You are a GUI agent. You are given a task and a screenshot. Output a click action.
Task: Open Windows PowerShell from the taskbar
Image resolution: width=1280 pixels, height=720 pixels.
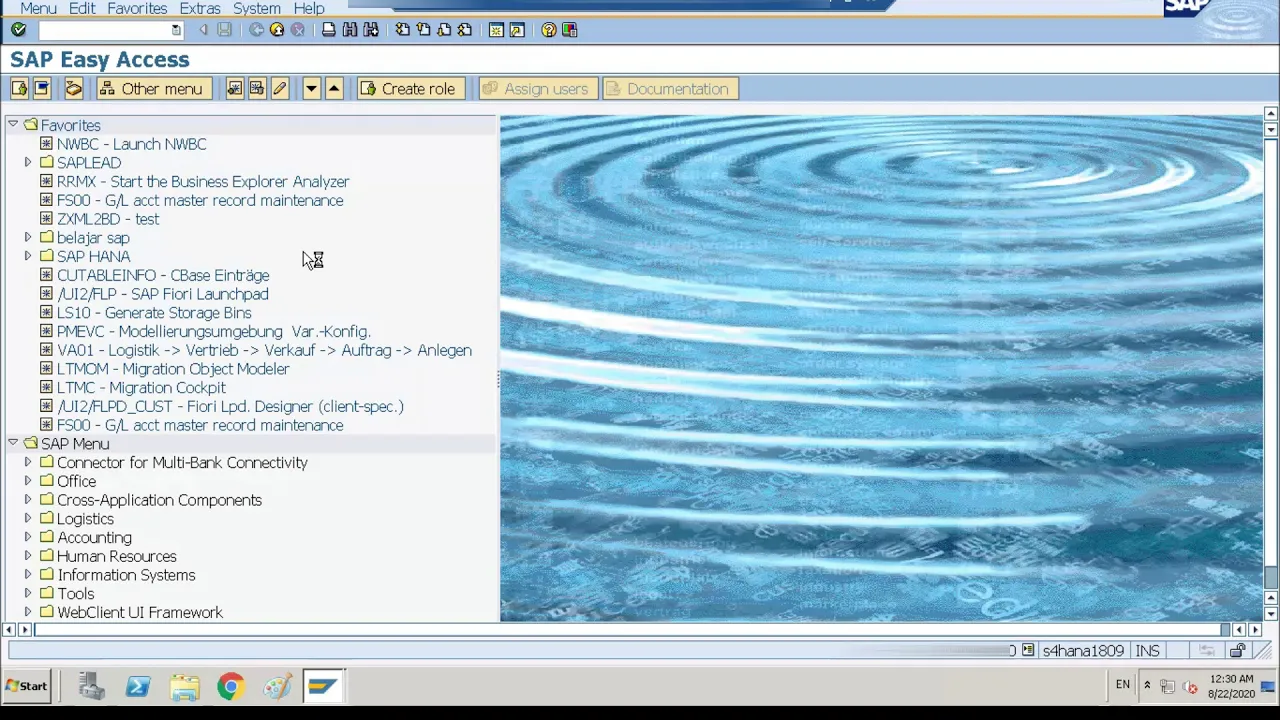pyautogui.click(x=138, y=686)
